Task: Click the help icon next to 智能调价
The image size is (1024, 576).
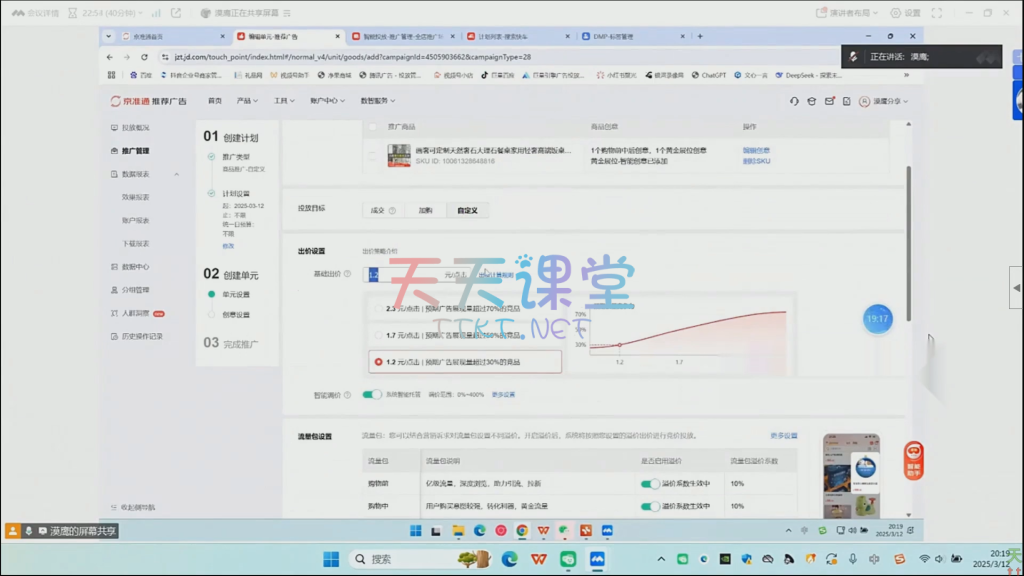Action: [x=347, y=395]
